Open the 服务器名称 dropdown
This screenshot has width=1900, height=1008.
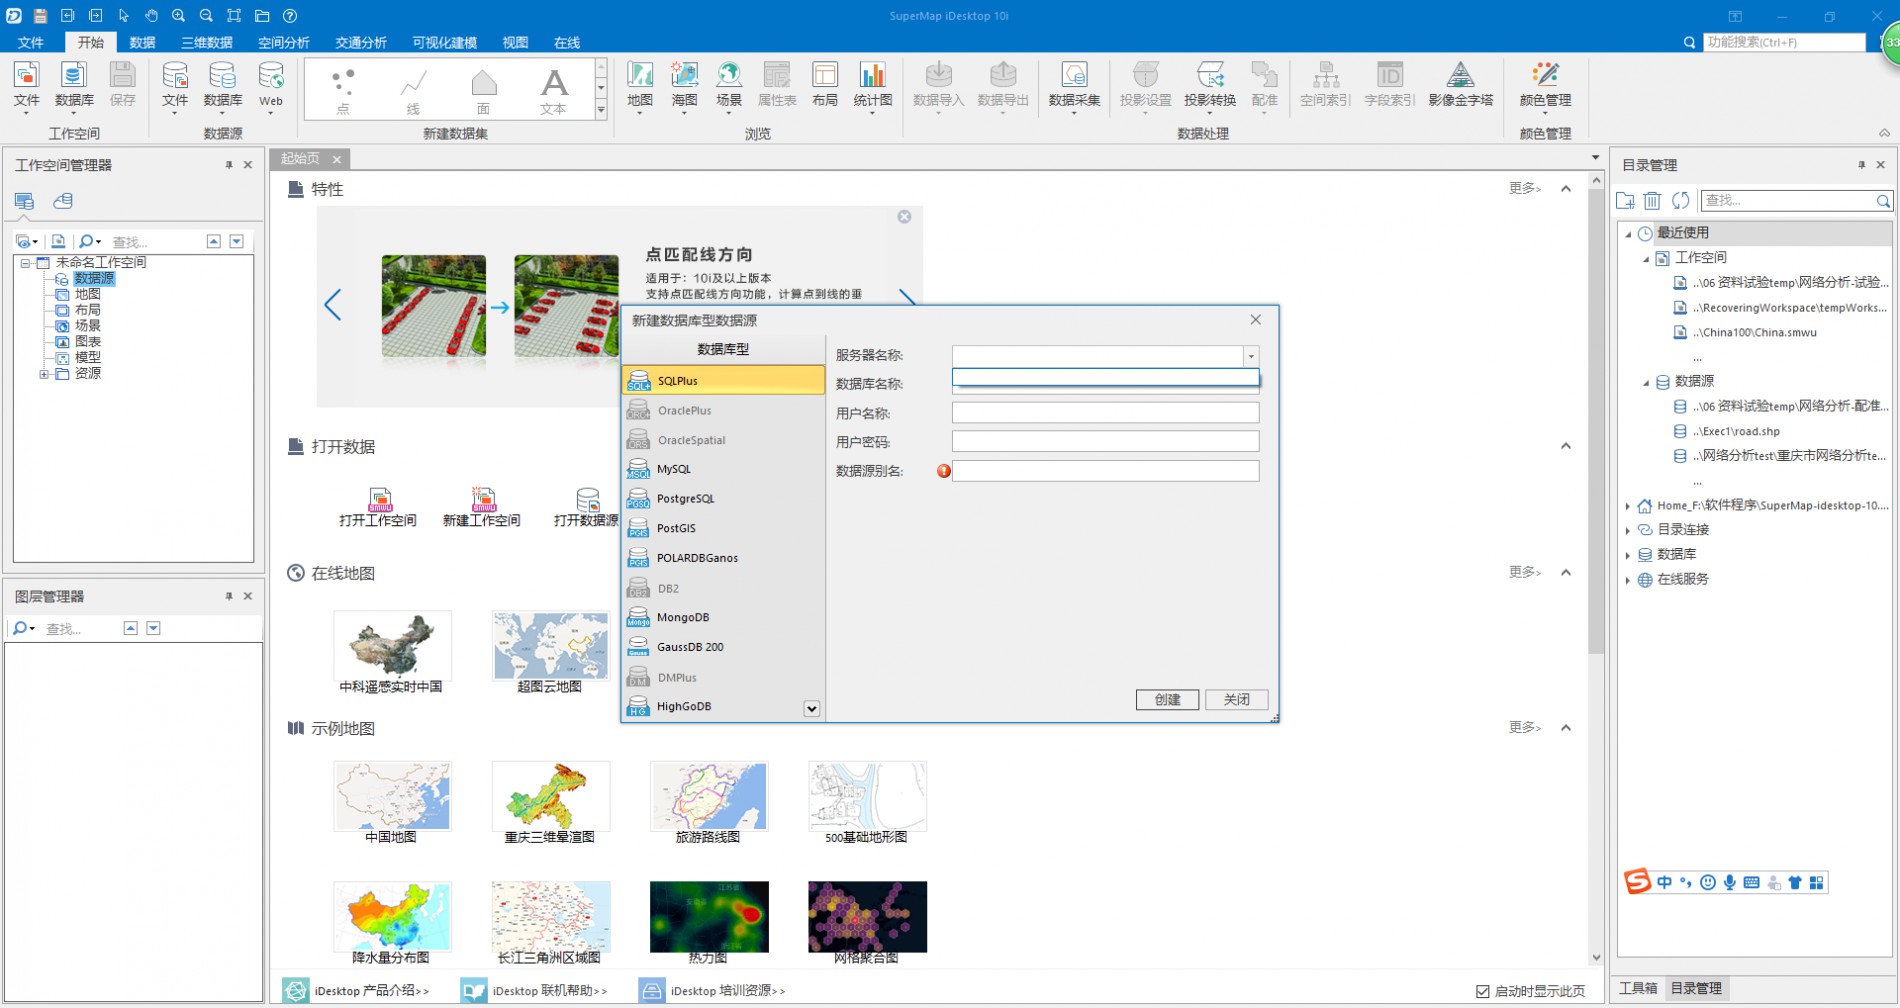click(x=1250, y=356)
